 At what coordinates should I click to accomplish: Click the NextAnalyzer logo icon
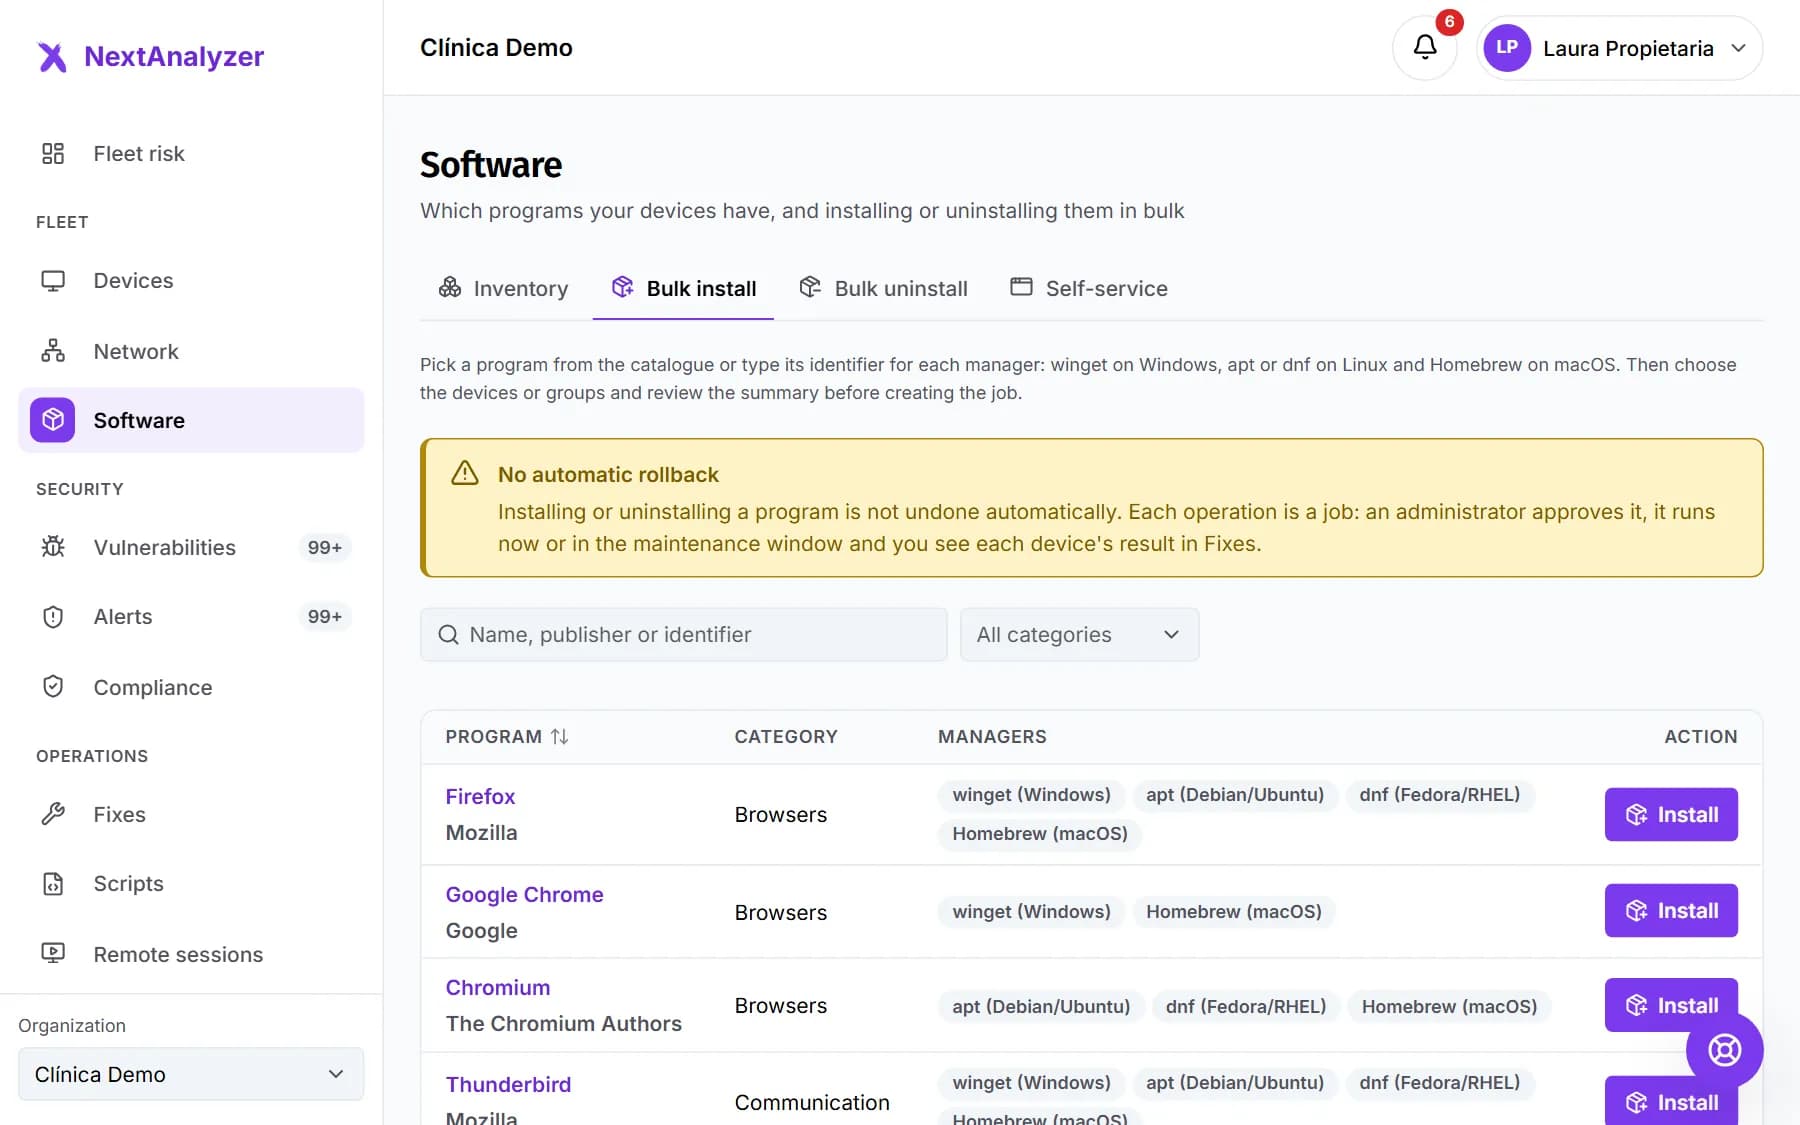(52, 57)
